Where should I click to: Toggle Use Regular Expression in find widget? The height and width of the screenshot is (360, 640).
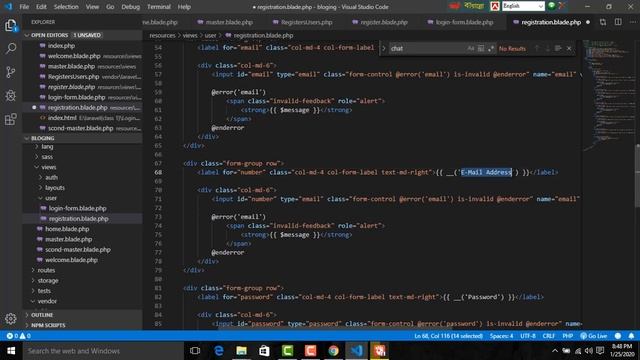tap(491, 48)
